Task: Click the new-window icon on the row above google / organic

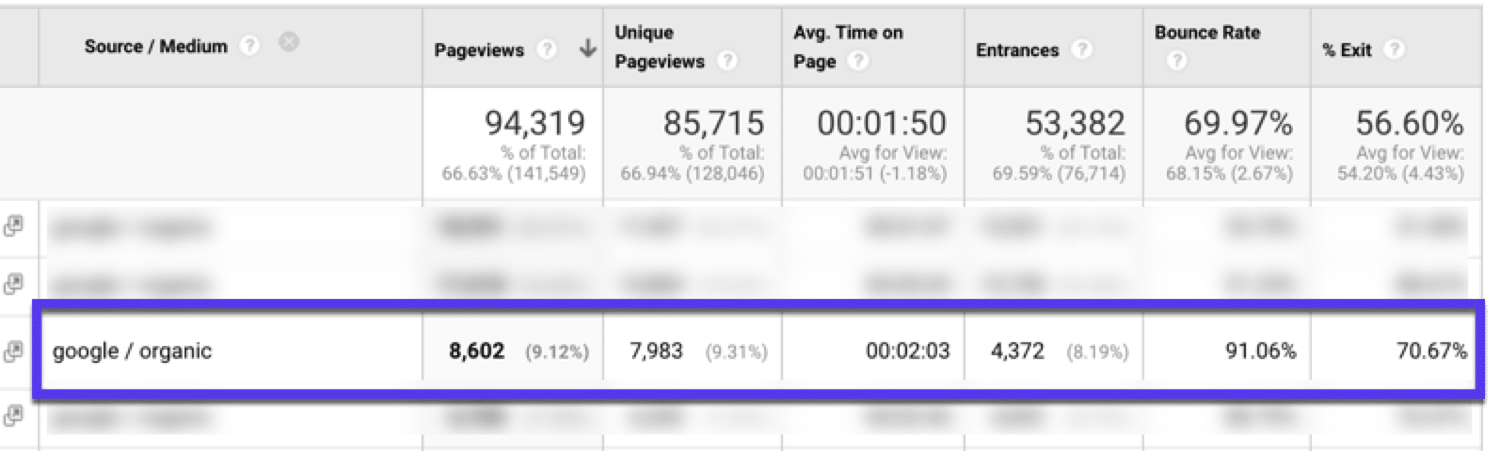Action: (x=13, y=283)
